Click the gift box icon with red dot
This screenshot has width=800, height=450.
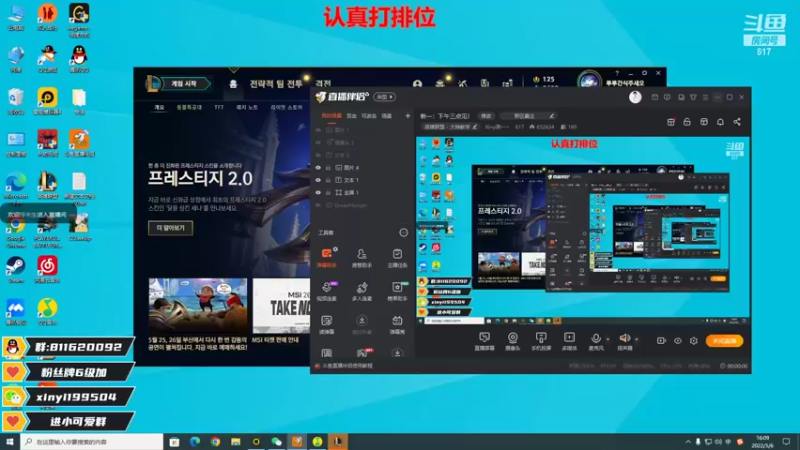coord(671,122)
